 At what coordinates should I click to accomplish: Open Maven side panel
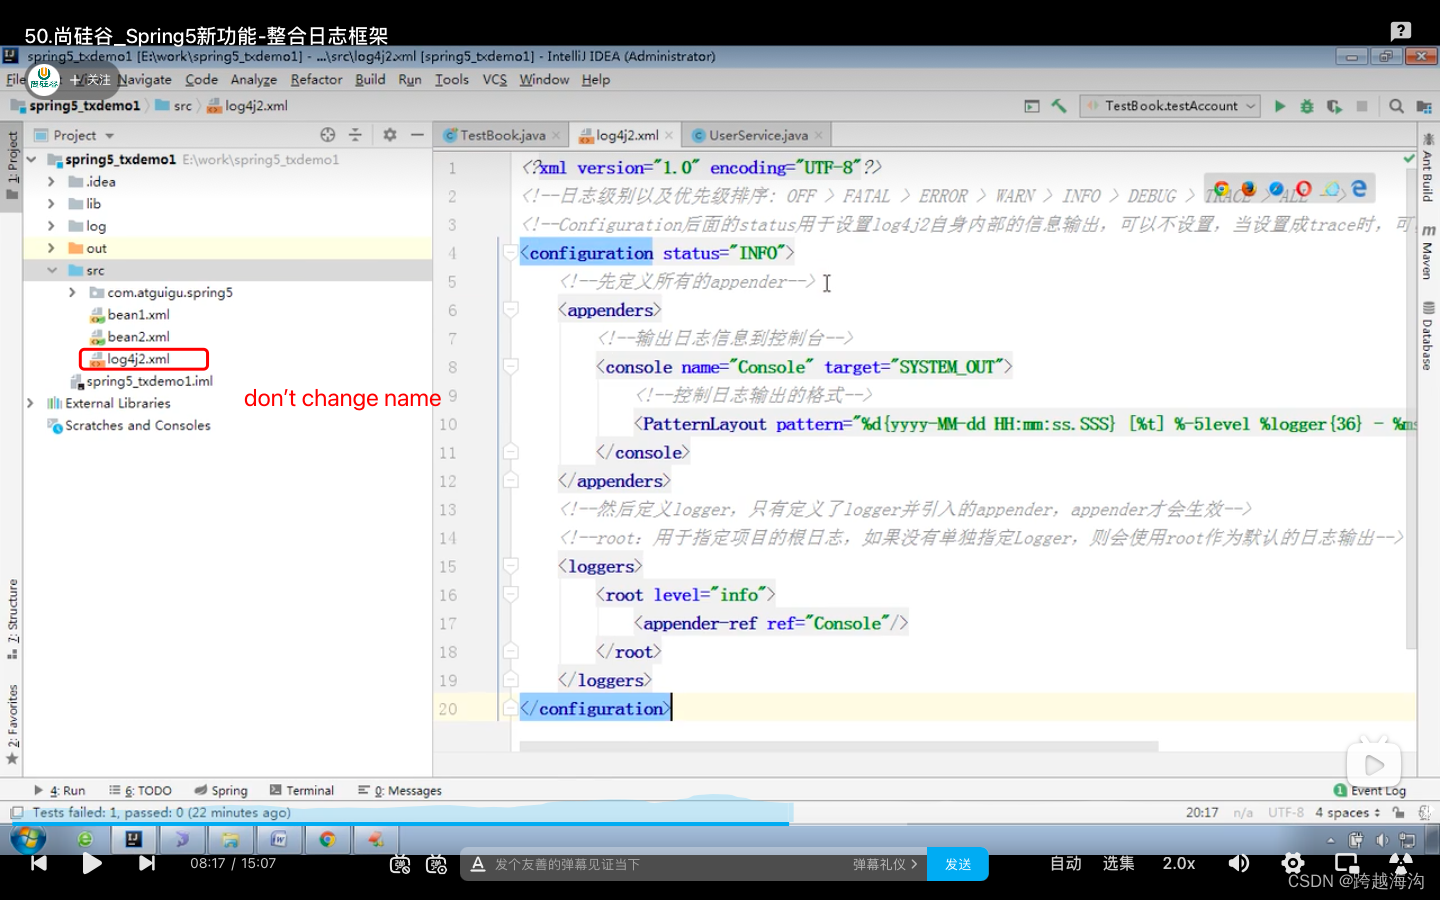[1428, 252]
